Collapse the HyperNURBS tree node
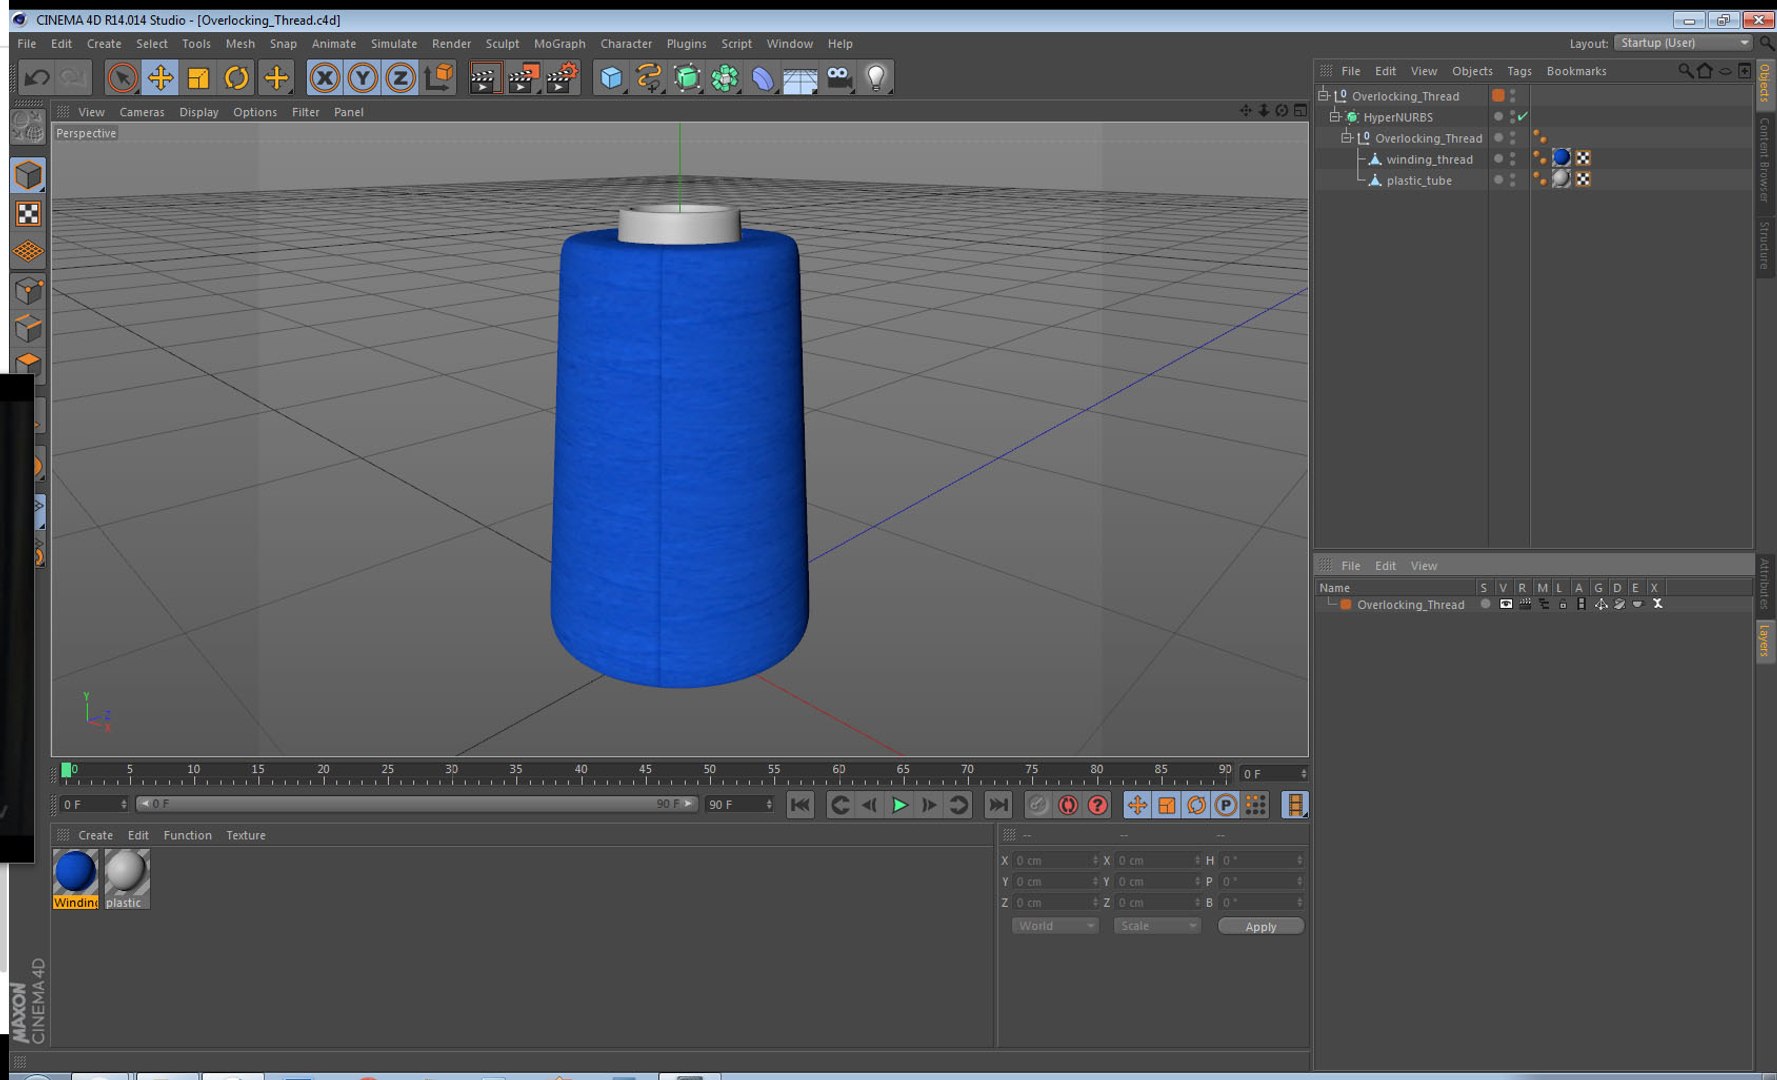The height and width of the screenshot is (1080, 1777). (x=1335, y=117)
